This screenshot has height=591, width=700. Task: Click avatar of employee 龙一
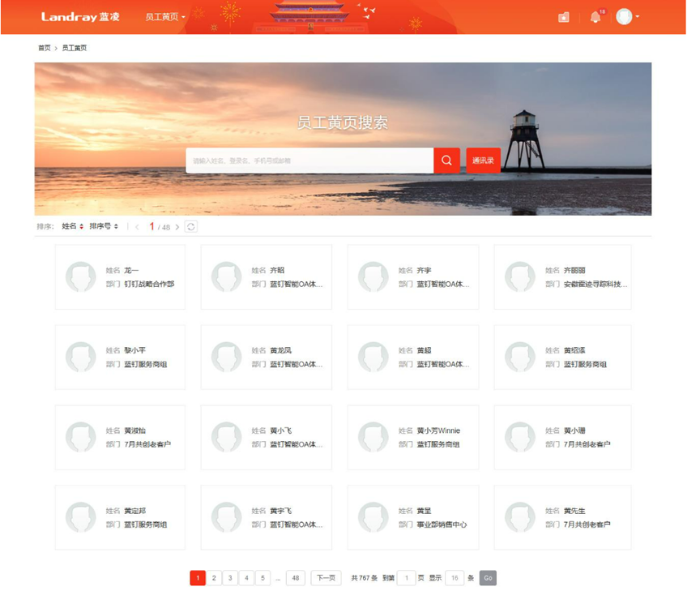click(x=80, y=277)
